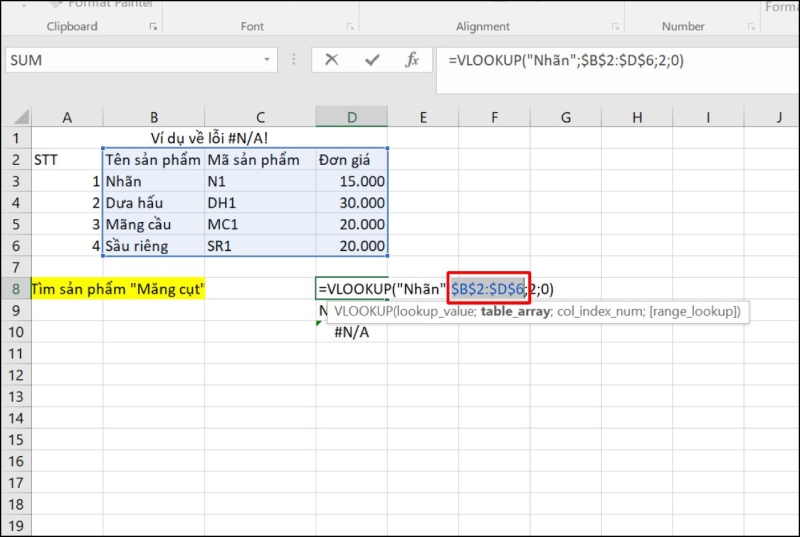The image size is (800, 537).
Task: Click the cell with product code SR1
Action: pyautogui.click(x=259, y=246)
